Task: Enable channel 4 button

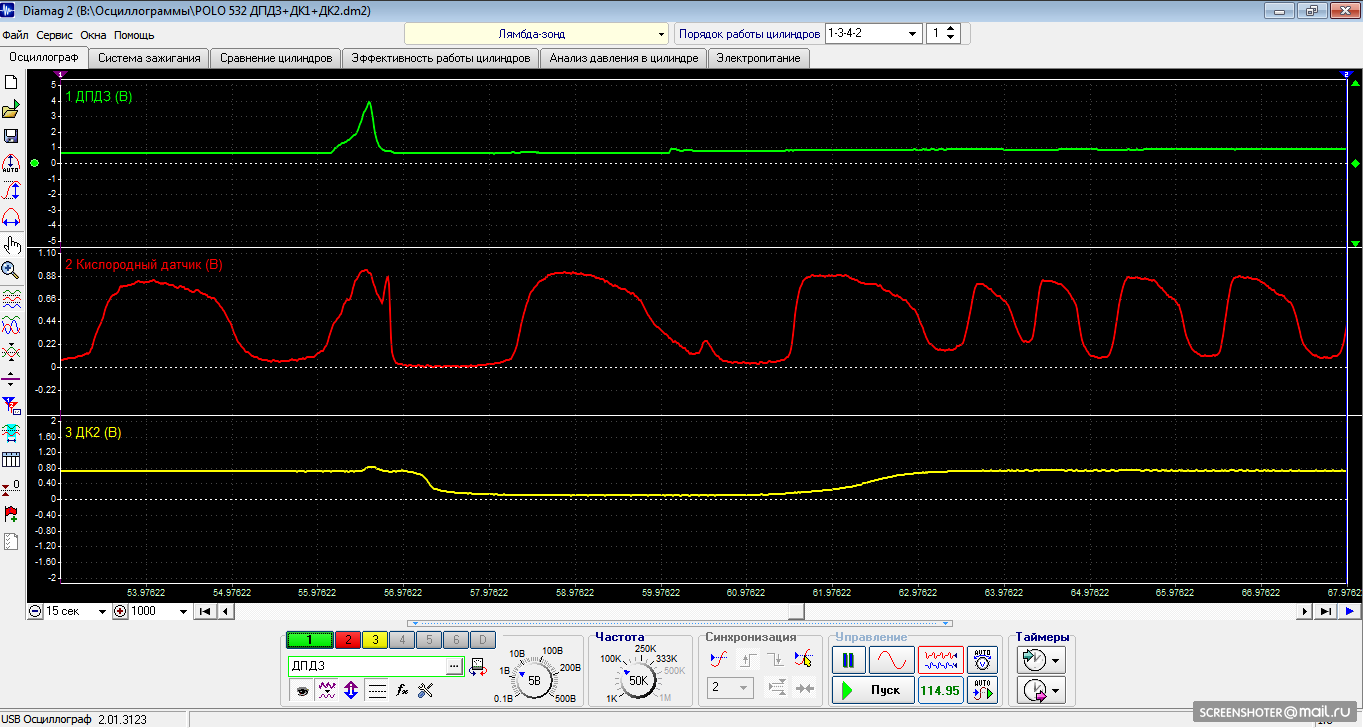Action: 401,640
